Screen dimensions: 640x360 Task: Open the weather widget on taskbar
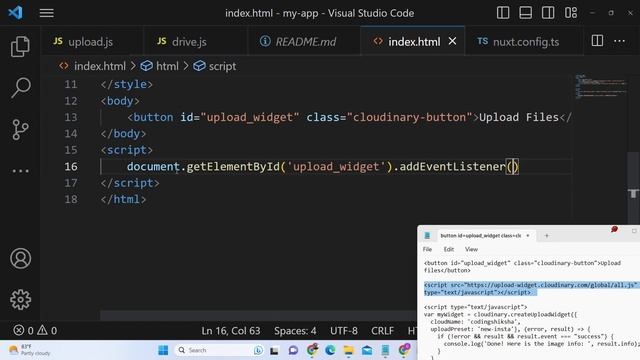coord(29,350)
